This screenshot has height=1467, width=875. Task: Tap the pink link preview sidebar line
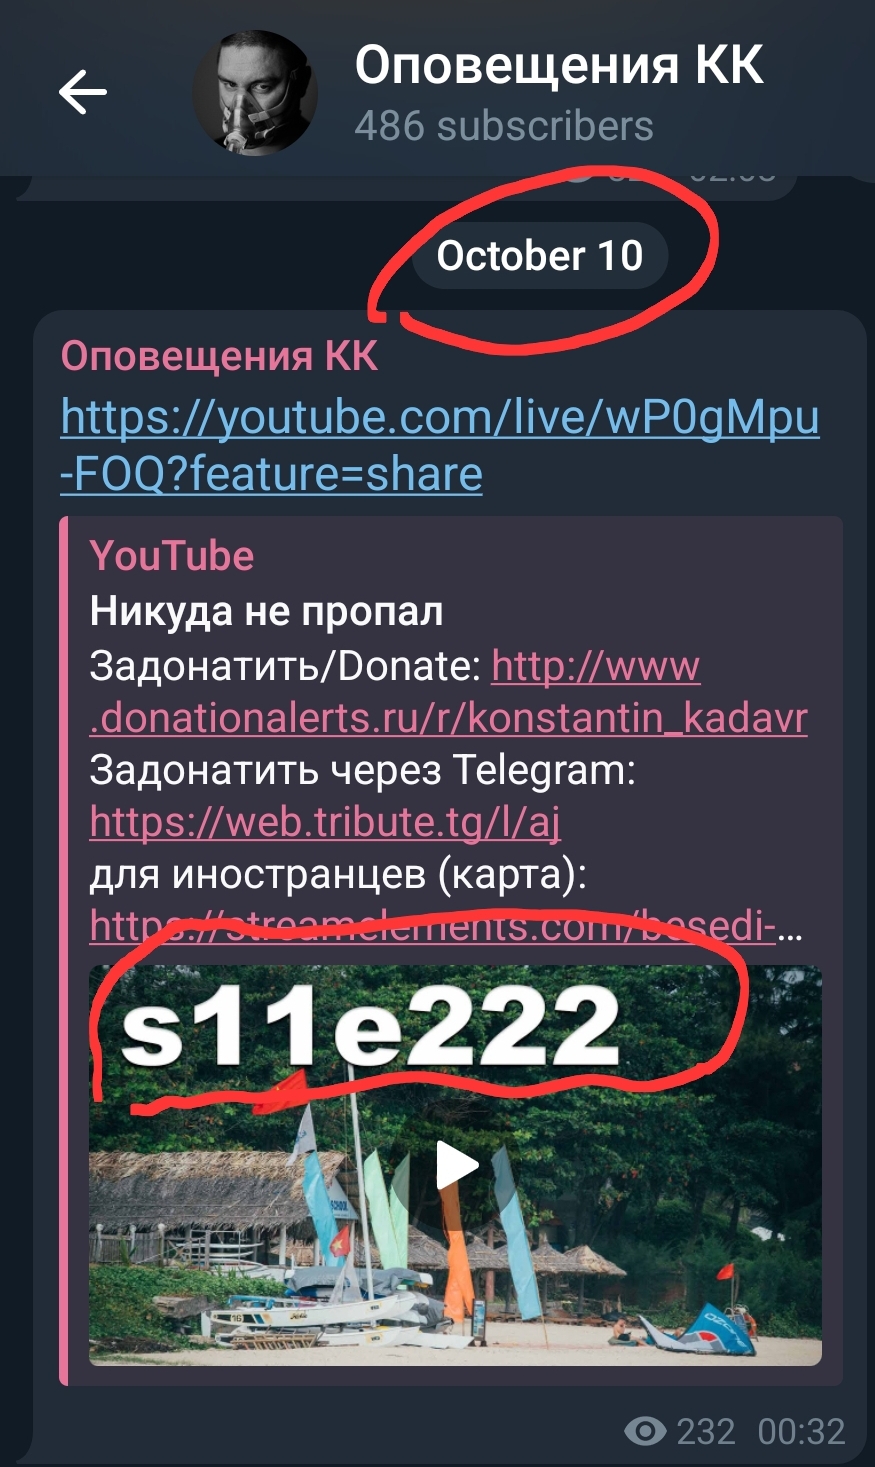coord(63,950)
